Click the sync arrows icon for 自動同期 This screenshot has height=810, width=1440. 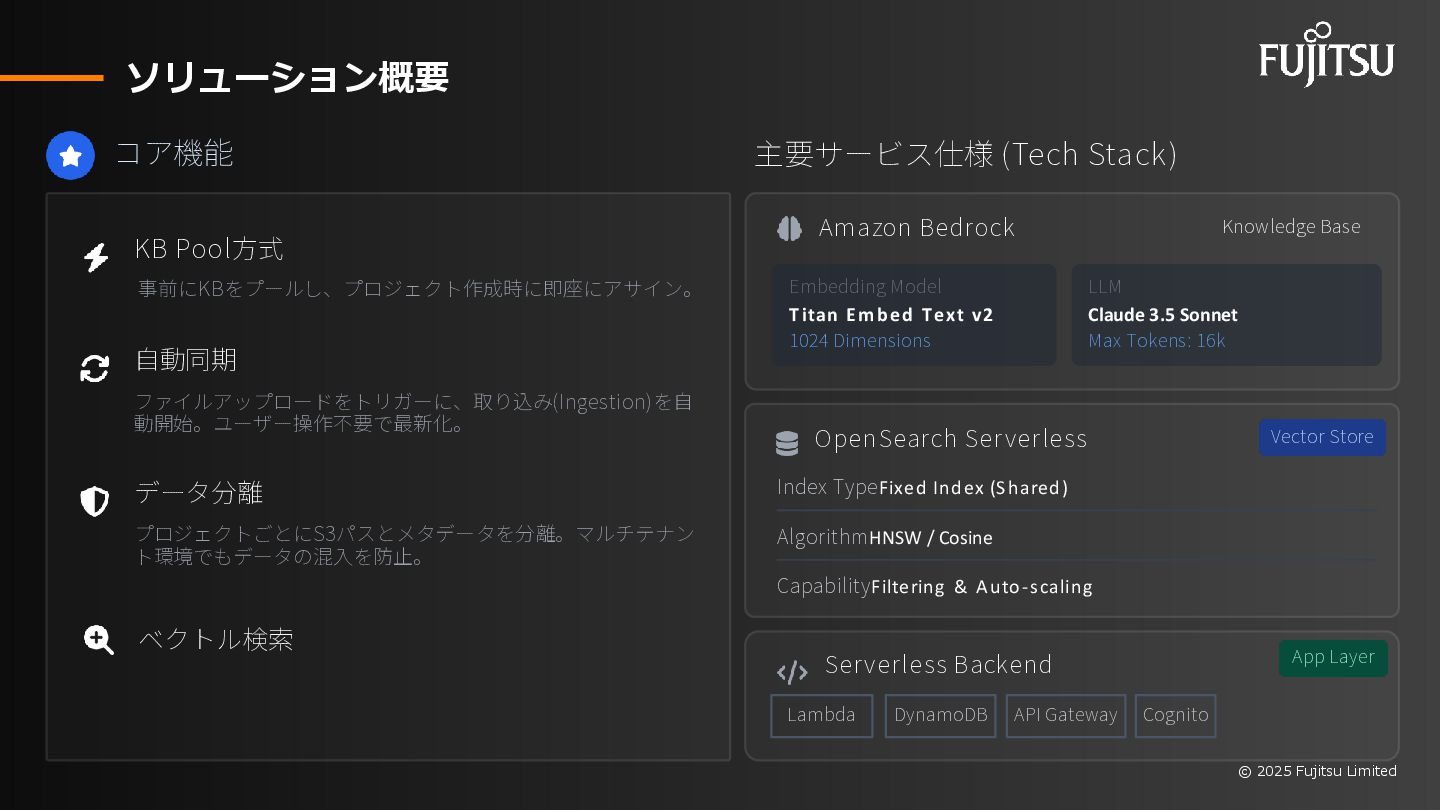point(95,368)
